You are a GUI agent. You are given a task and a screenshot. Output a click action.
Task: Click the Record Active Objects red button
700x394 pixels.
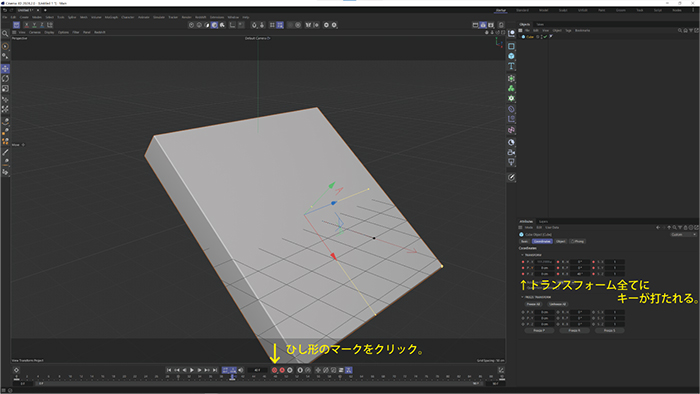pos(275,370)
